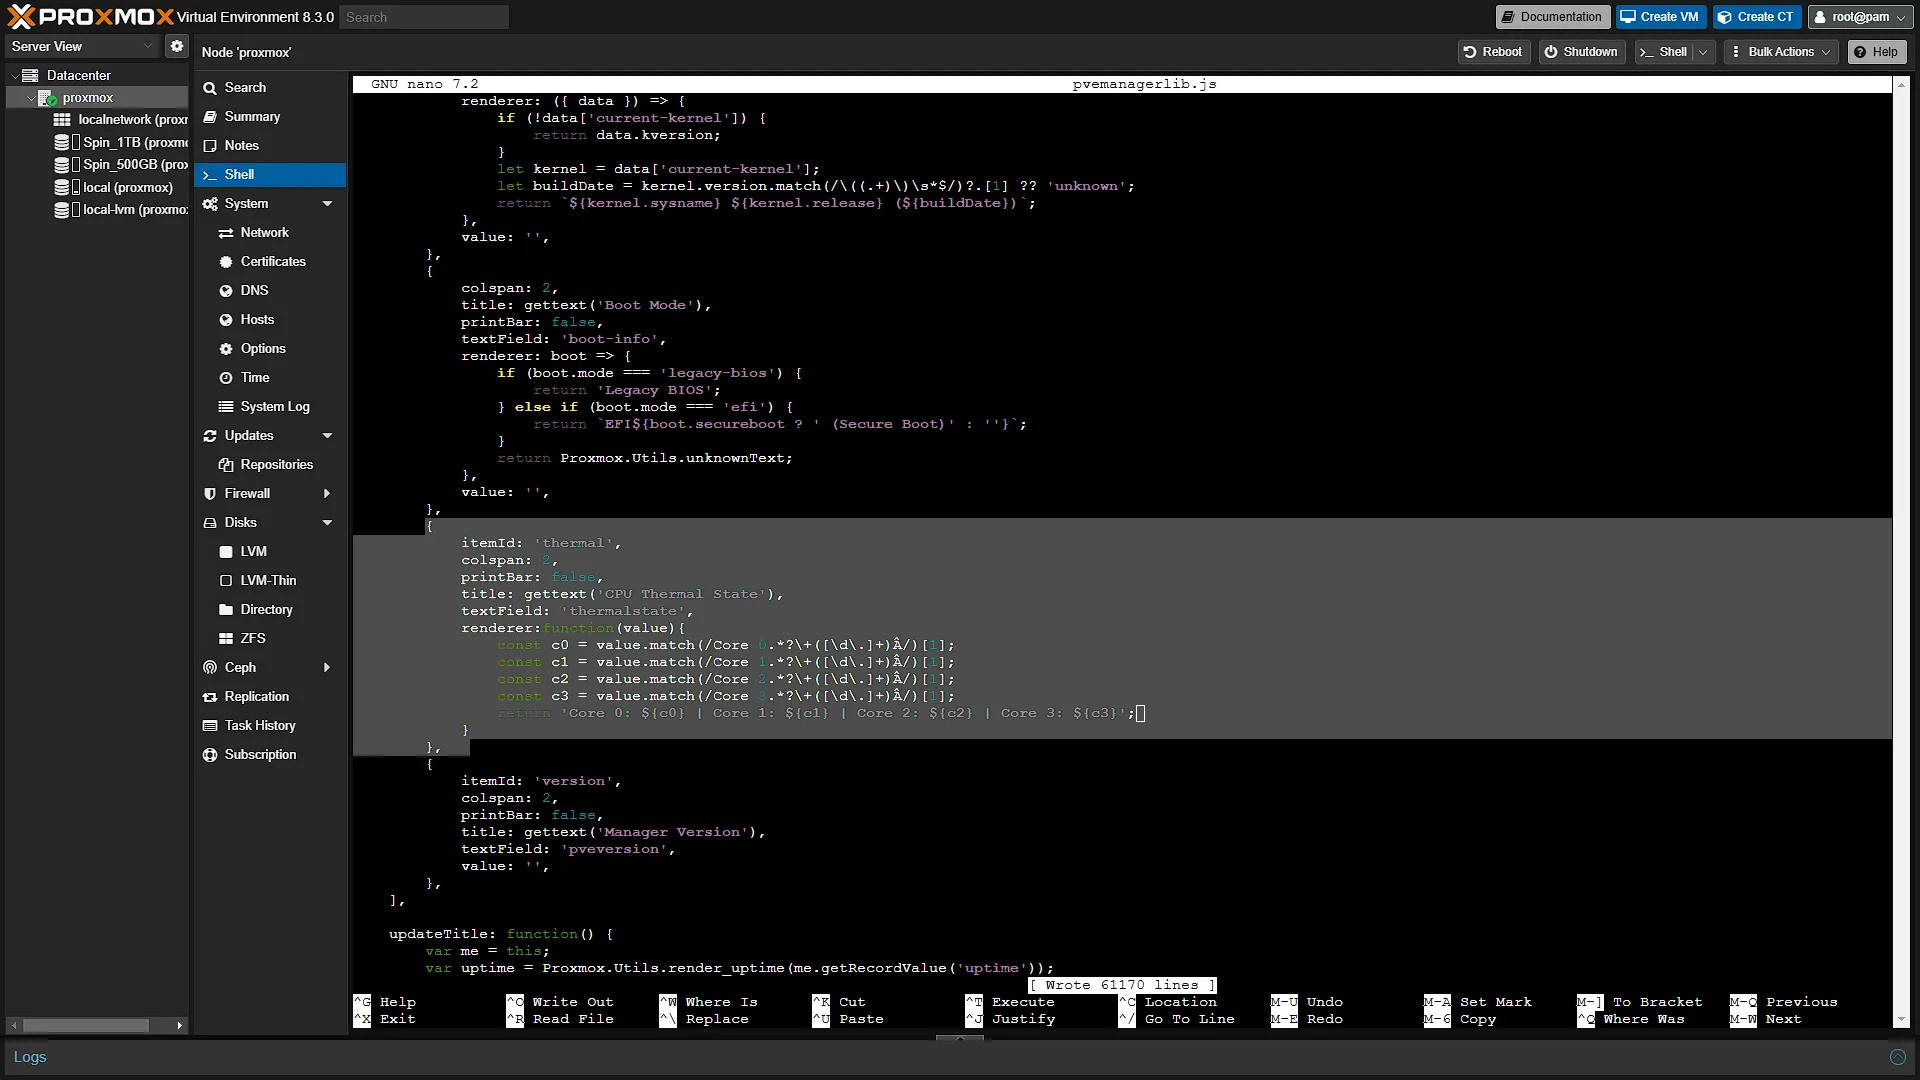Open the Time settings page
This screenshot has width=1920, height=1080.
click(270, 378)
